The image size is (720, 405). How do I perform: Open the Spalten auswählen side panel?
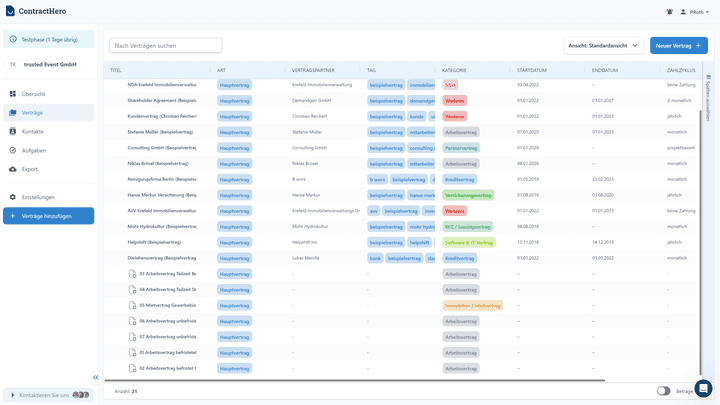click(709, 95)
